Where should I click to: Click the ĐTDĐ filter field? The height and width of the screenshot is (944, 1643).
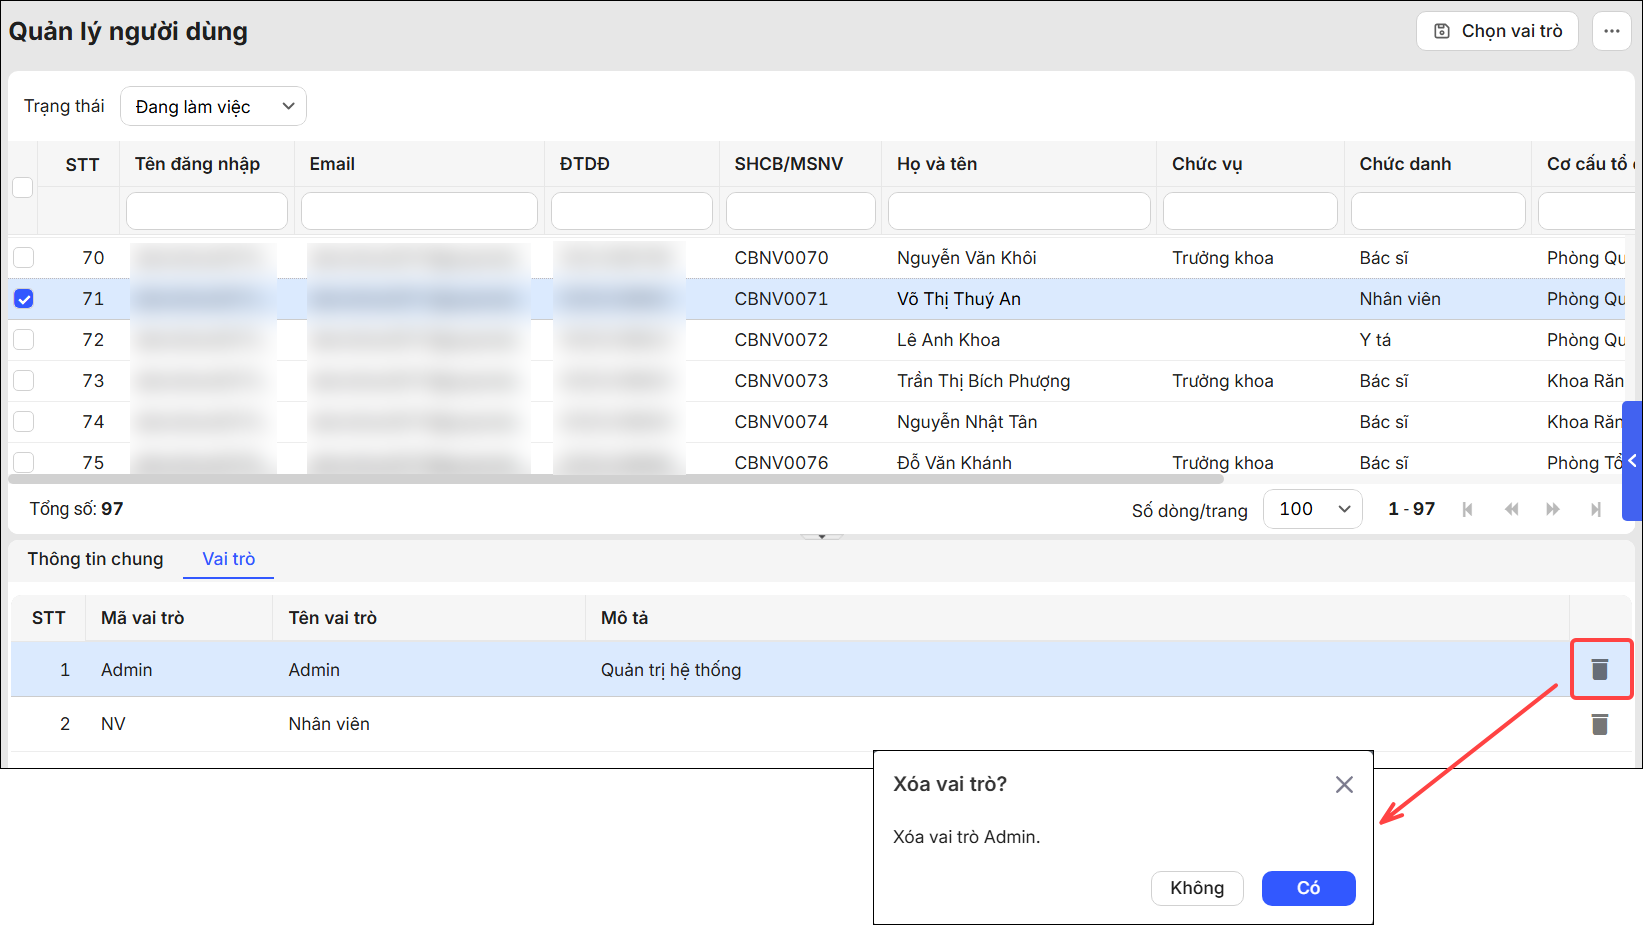(632, 211)
